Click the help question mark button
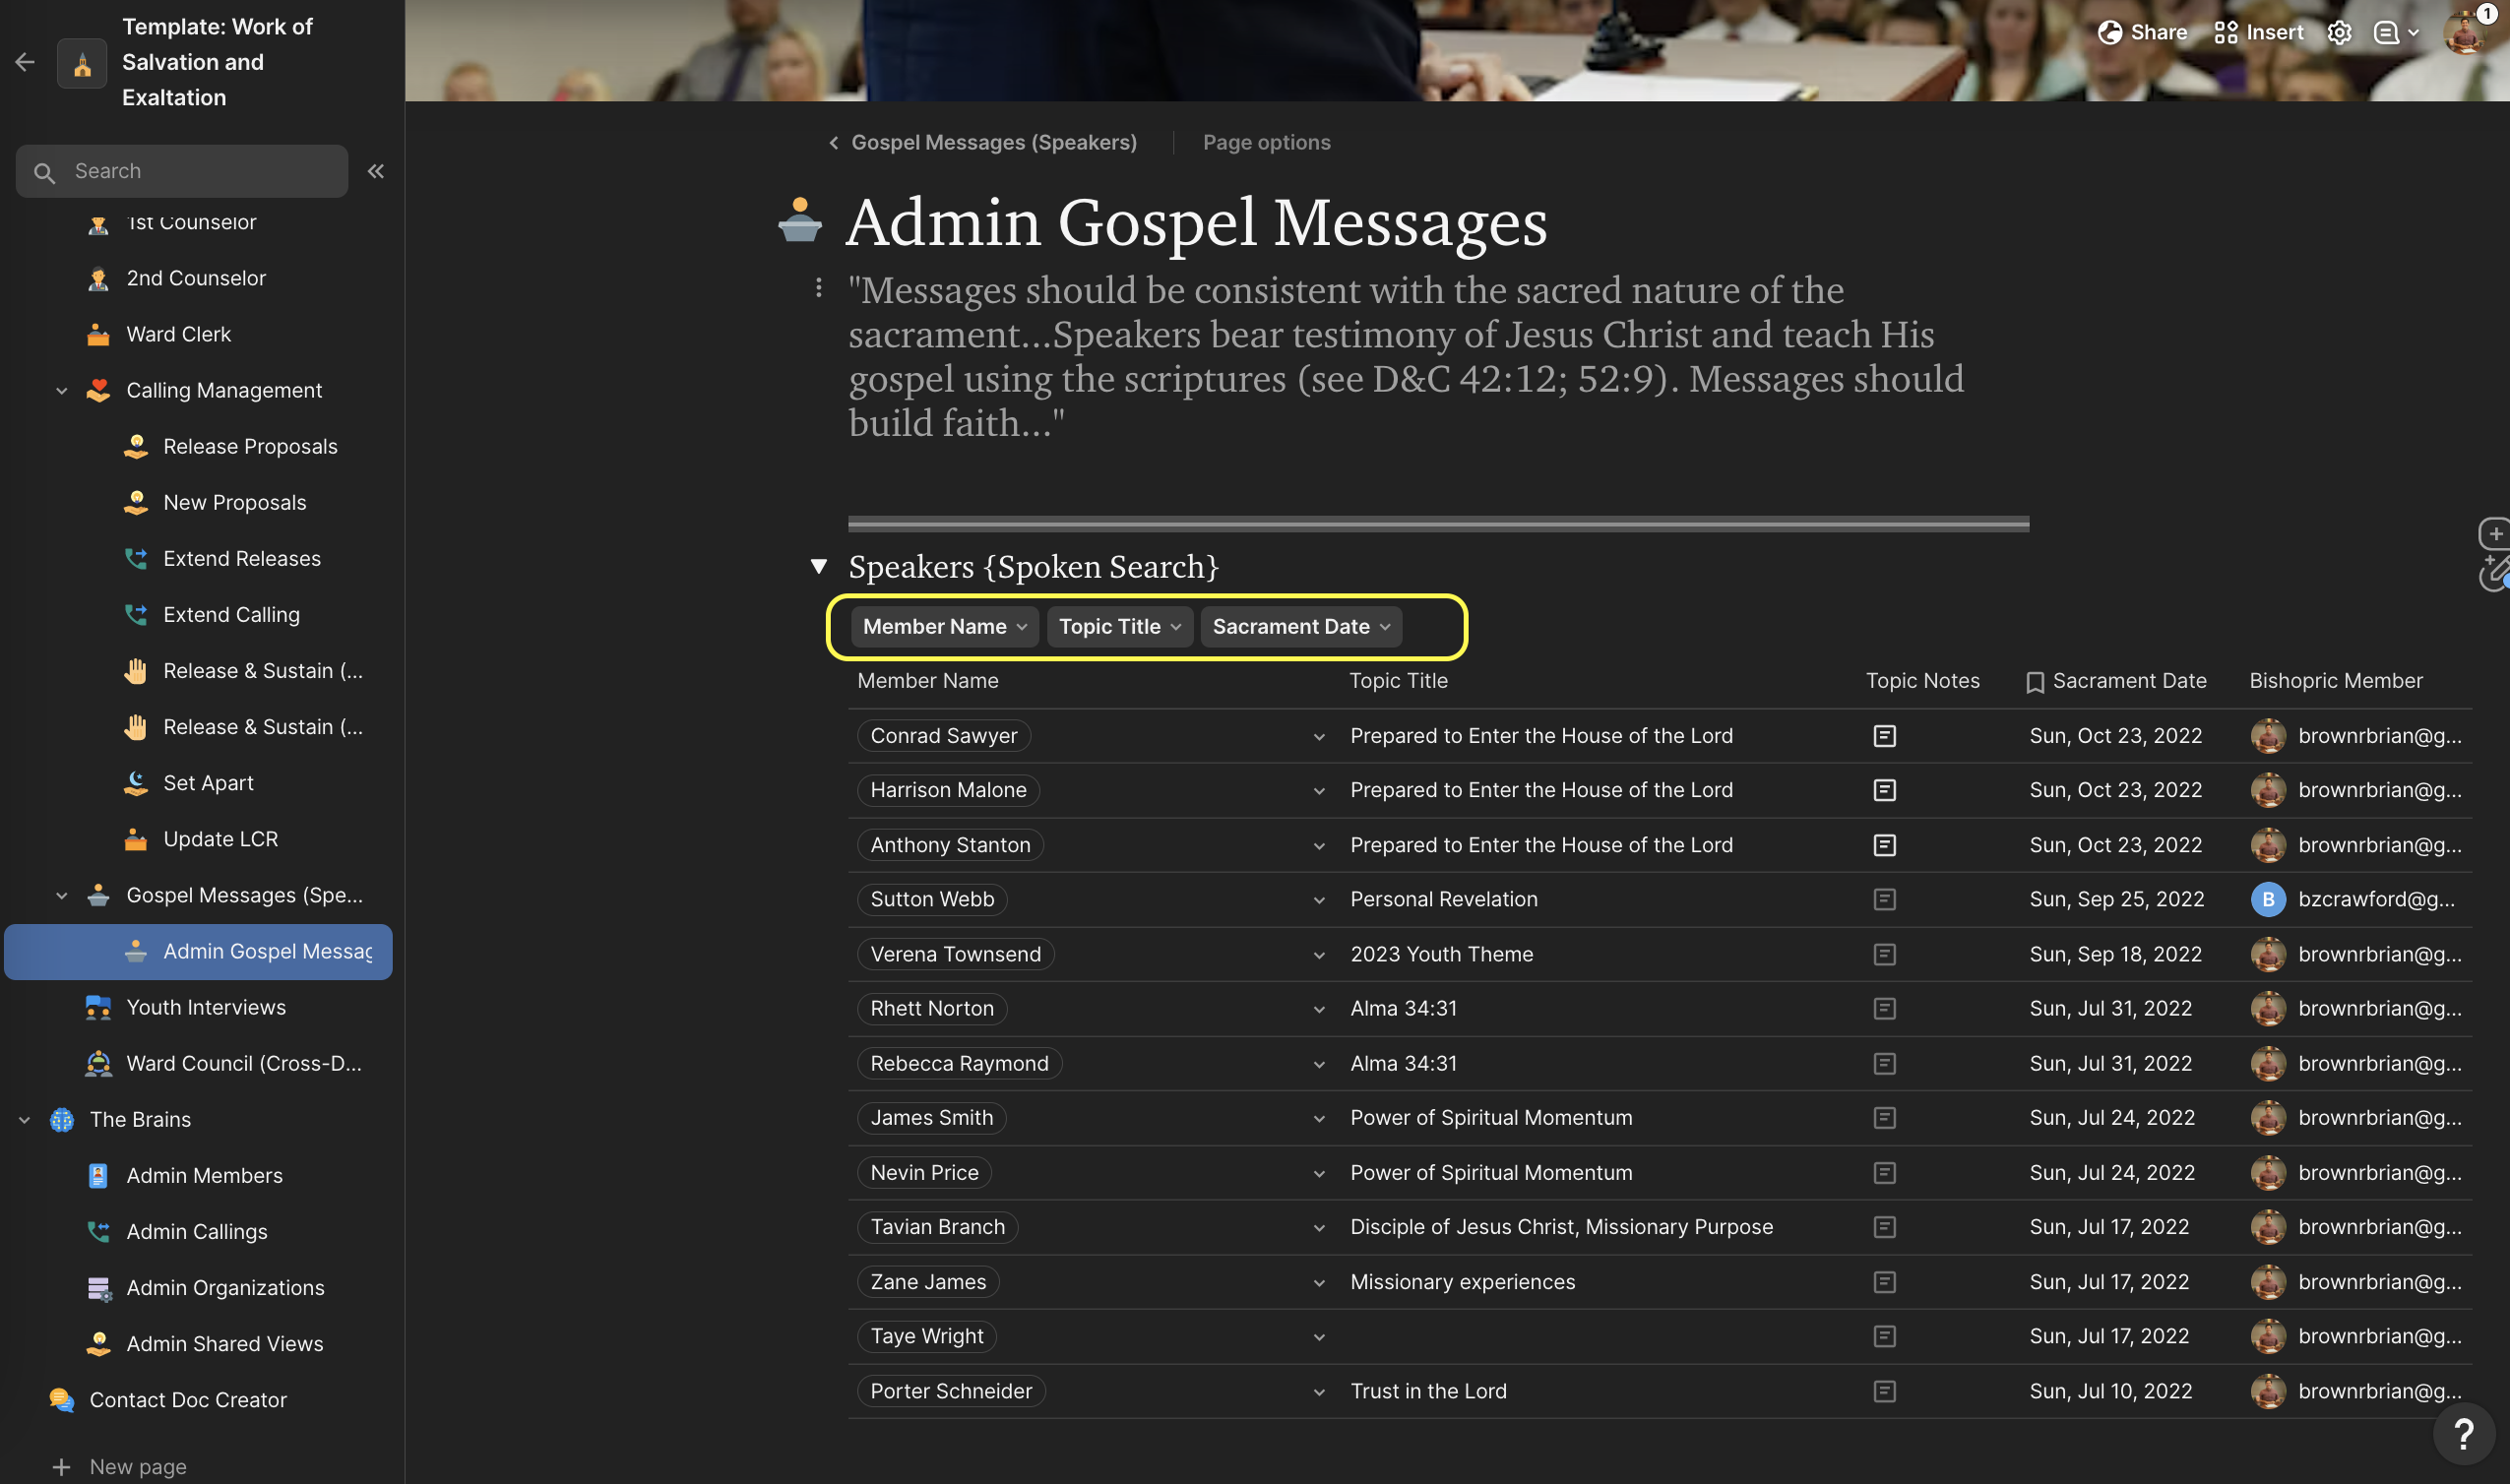 pyautogui.click(x=2463, y=1434)
